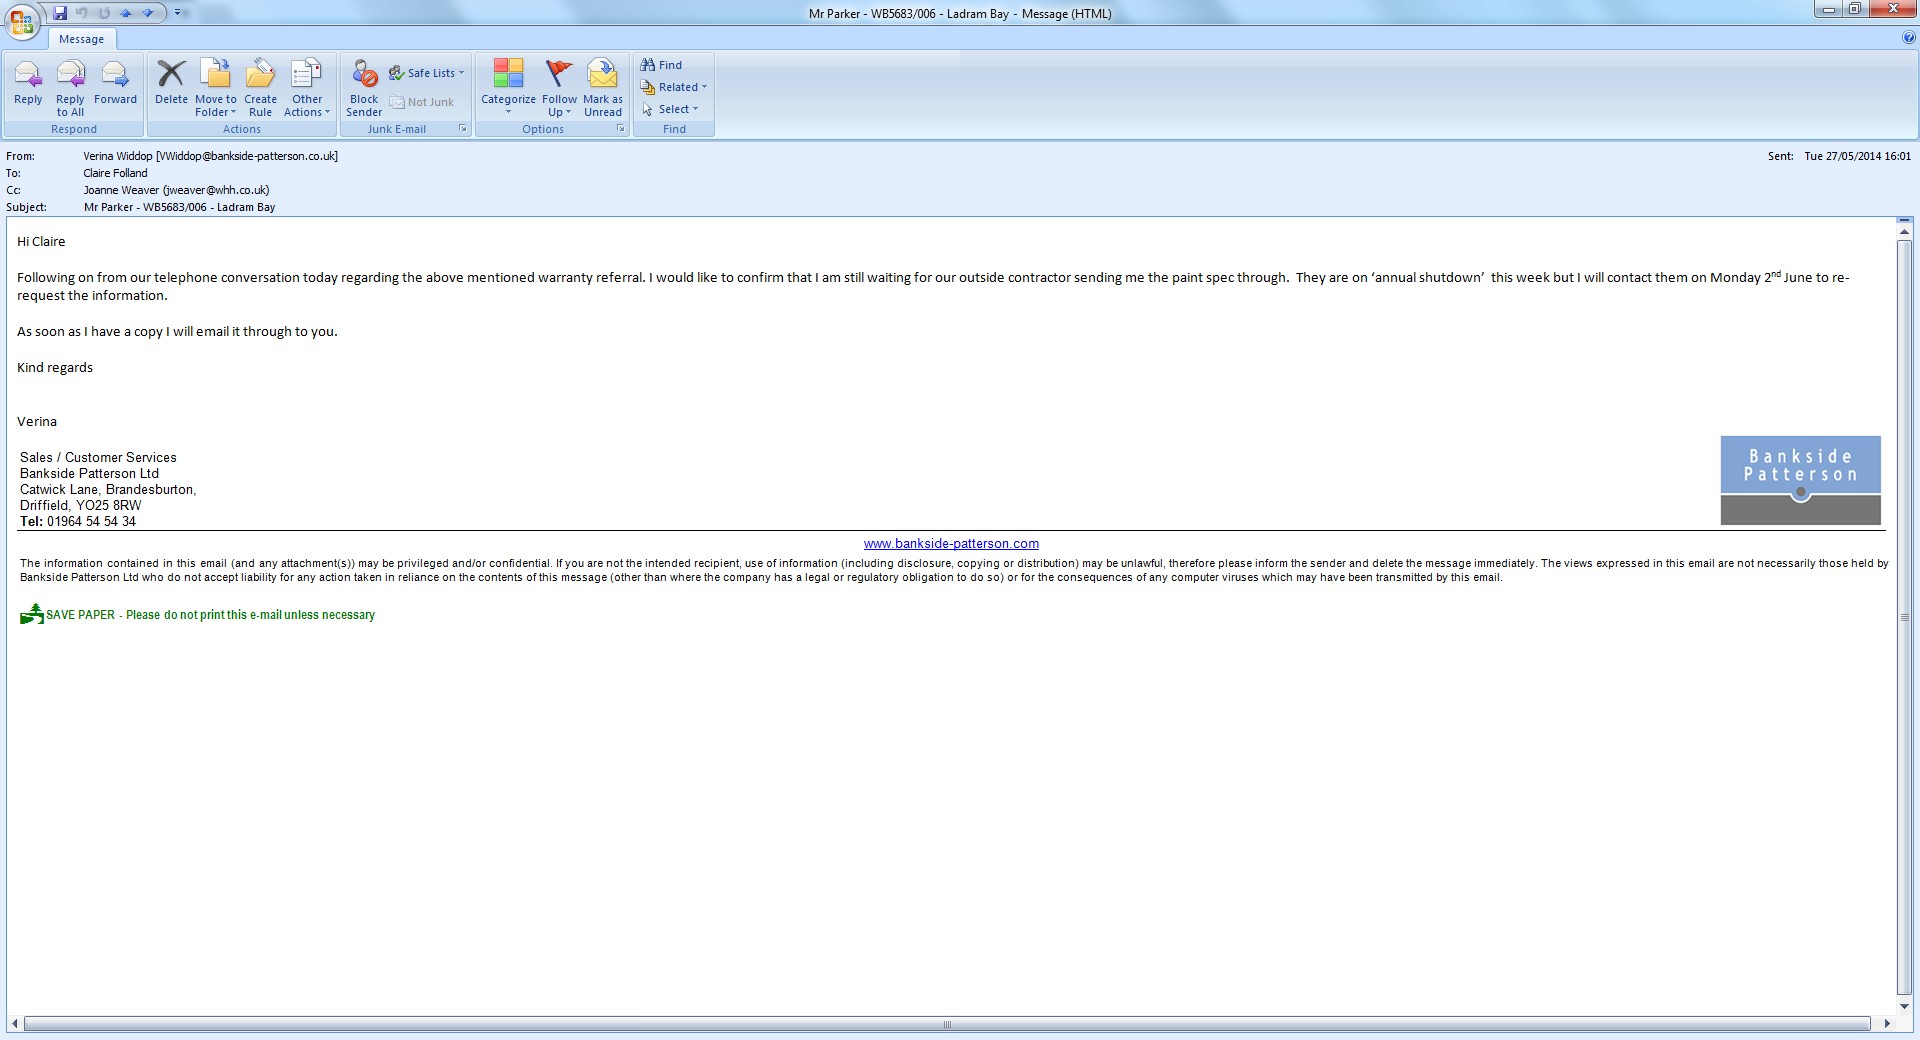
Task: Block Sender of this email
Action: [364, 88]
